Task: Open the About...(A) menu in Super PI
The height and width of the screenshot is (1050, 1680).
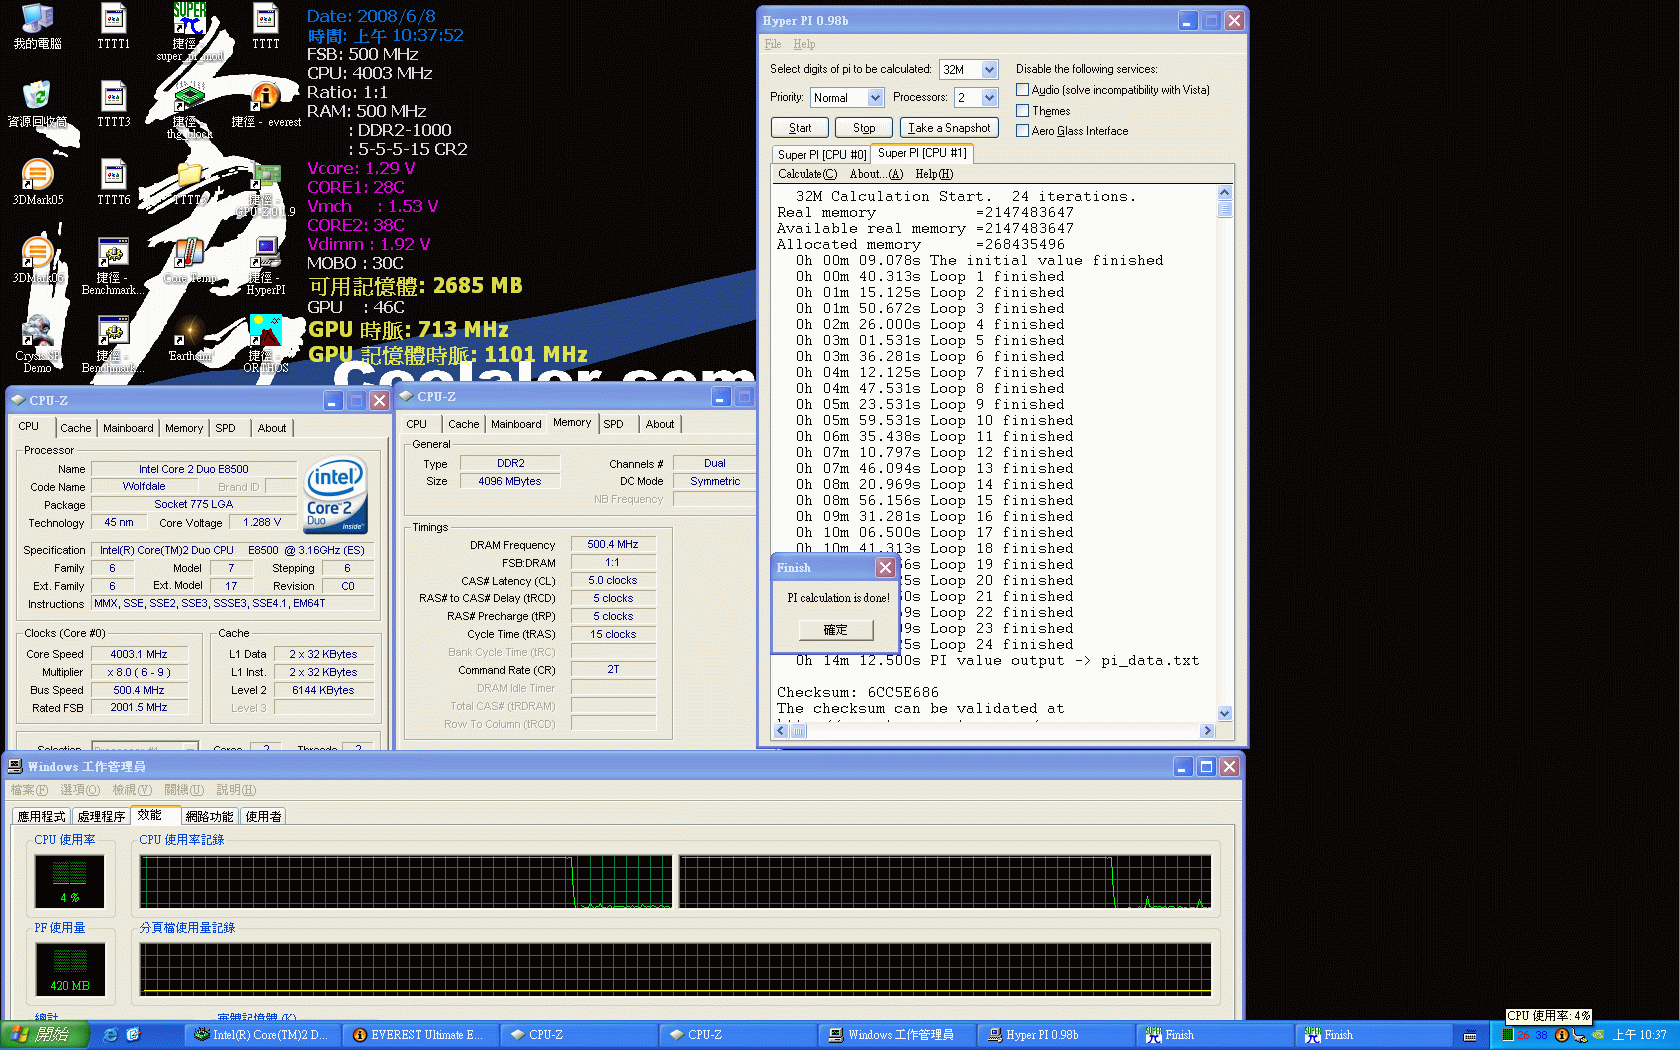Action: pyautogui.click(x=876, y=174)
